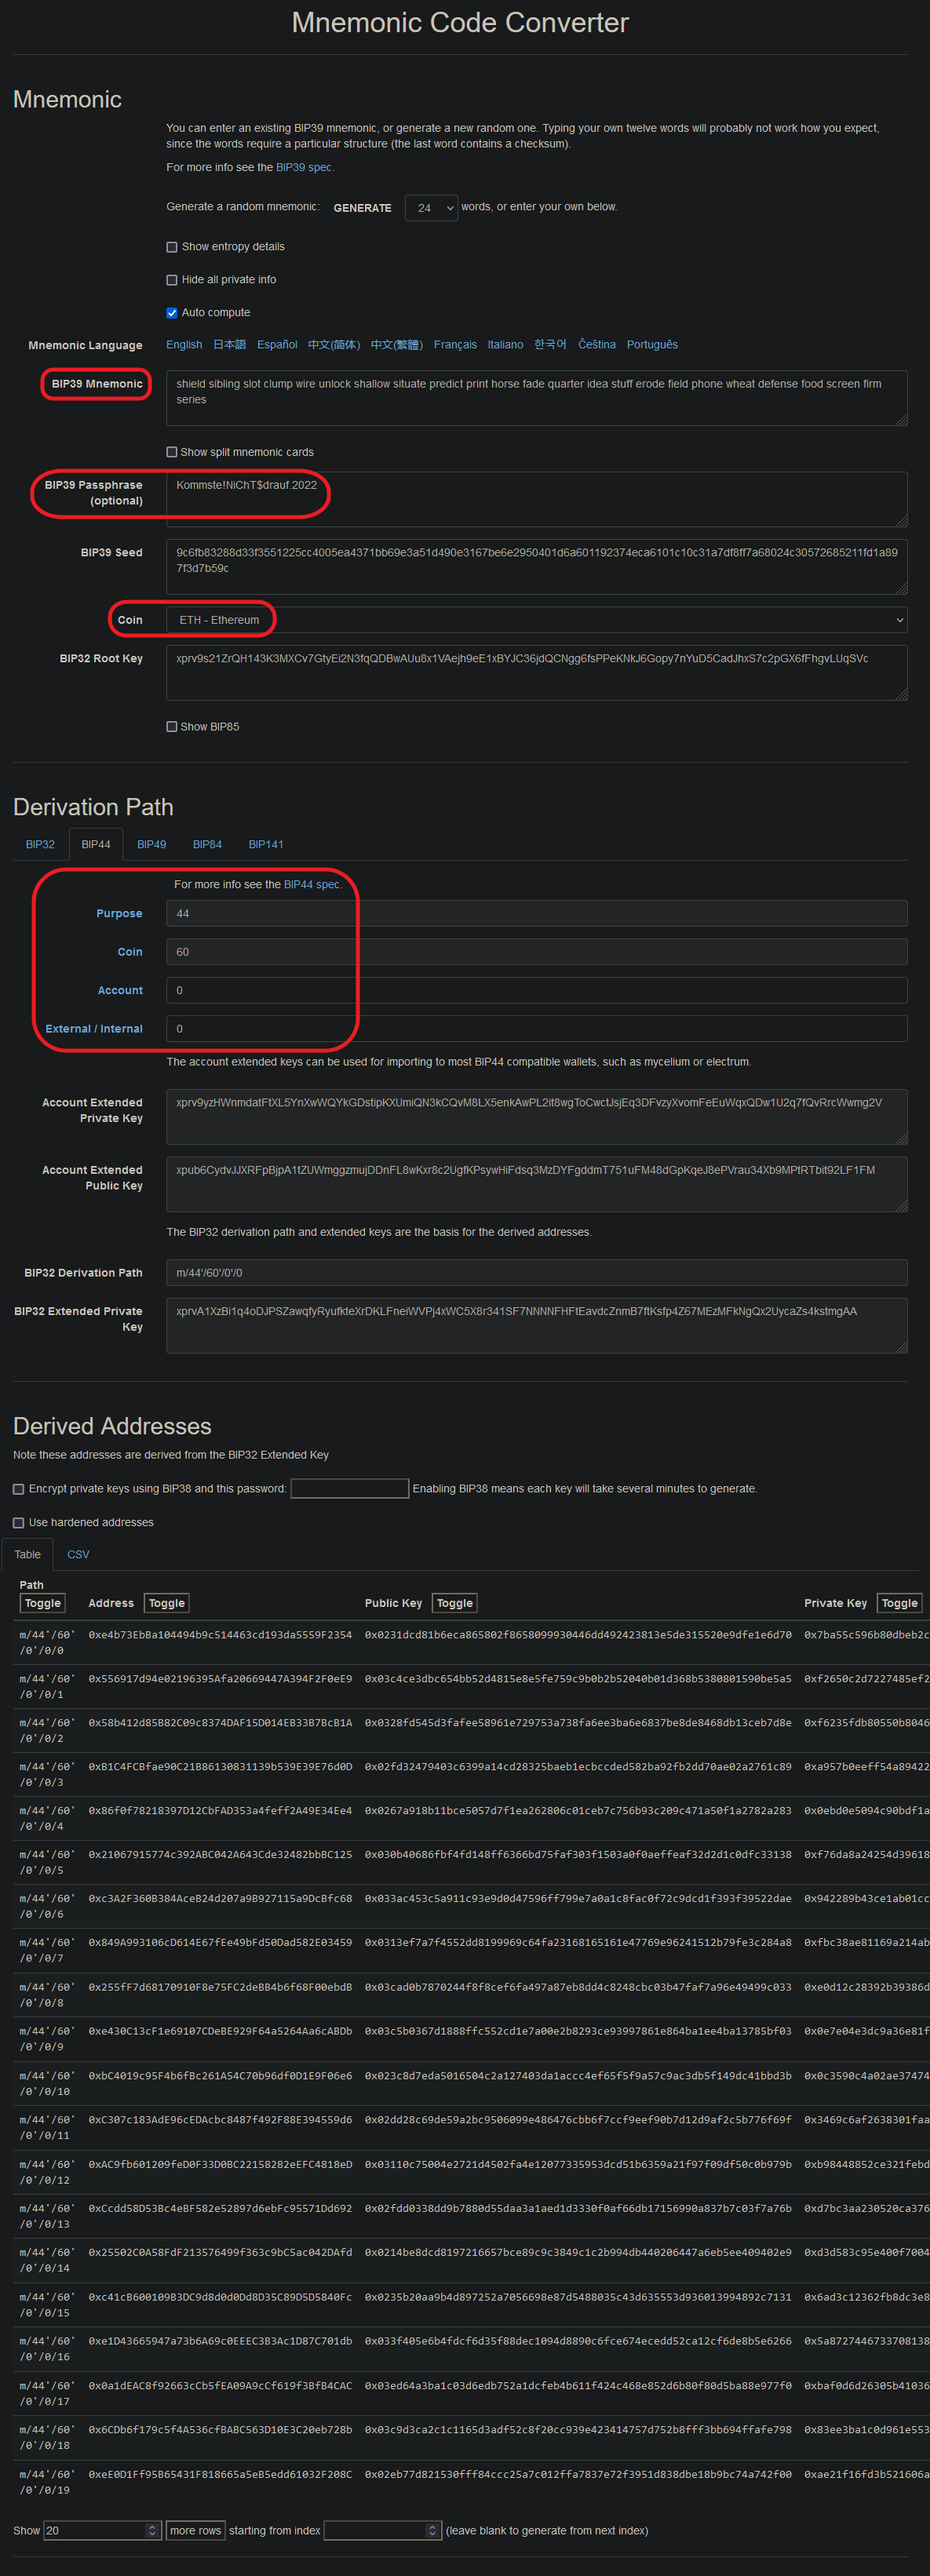Enable the Show BIP85 checkbox
The height and width of the screenshot is (2576, 930).
point(172,727)
